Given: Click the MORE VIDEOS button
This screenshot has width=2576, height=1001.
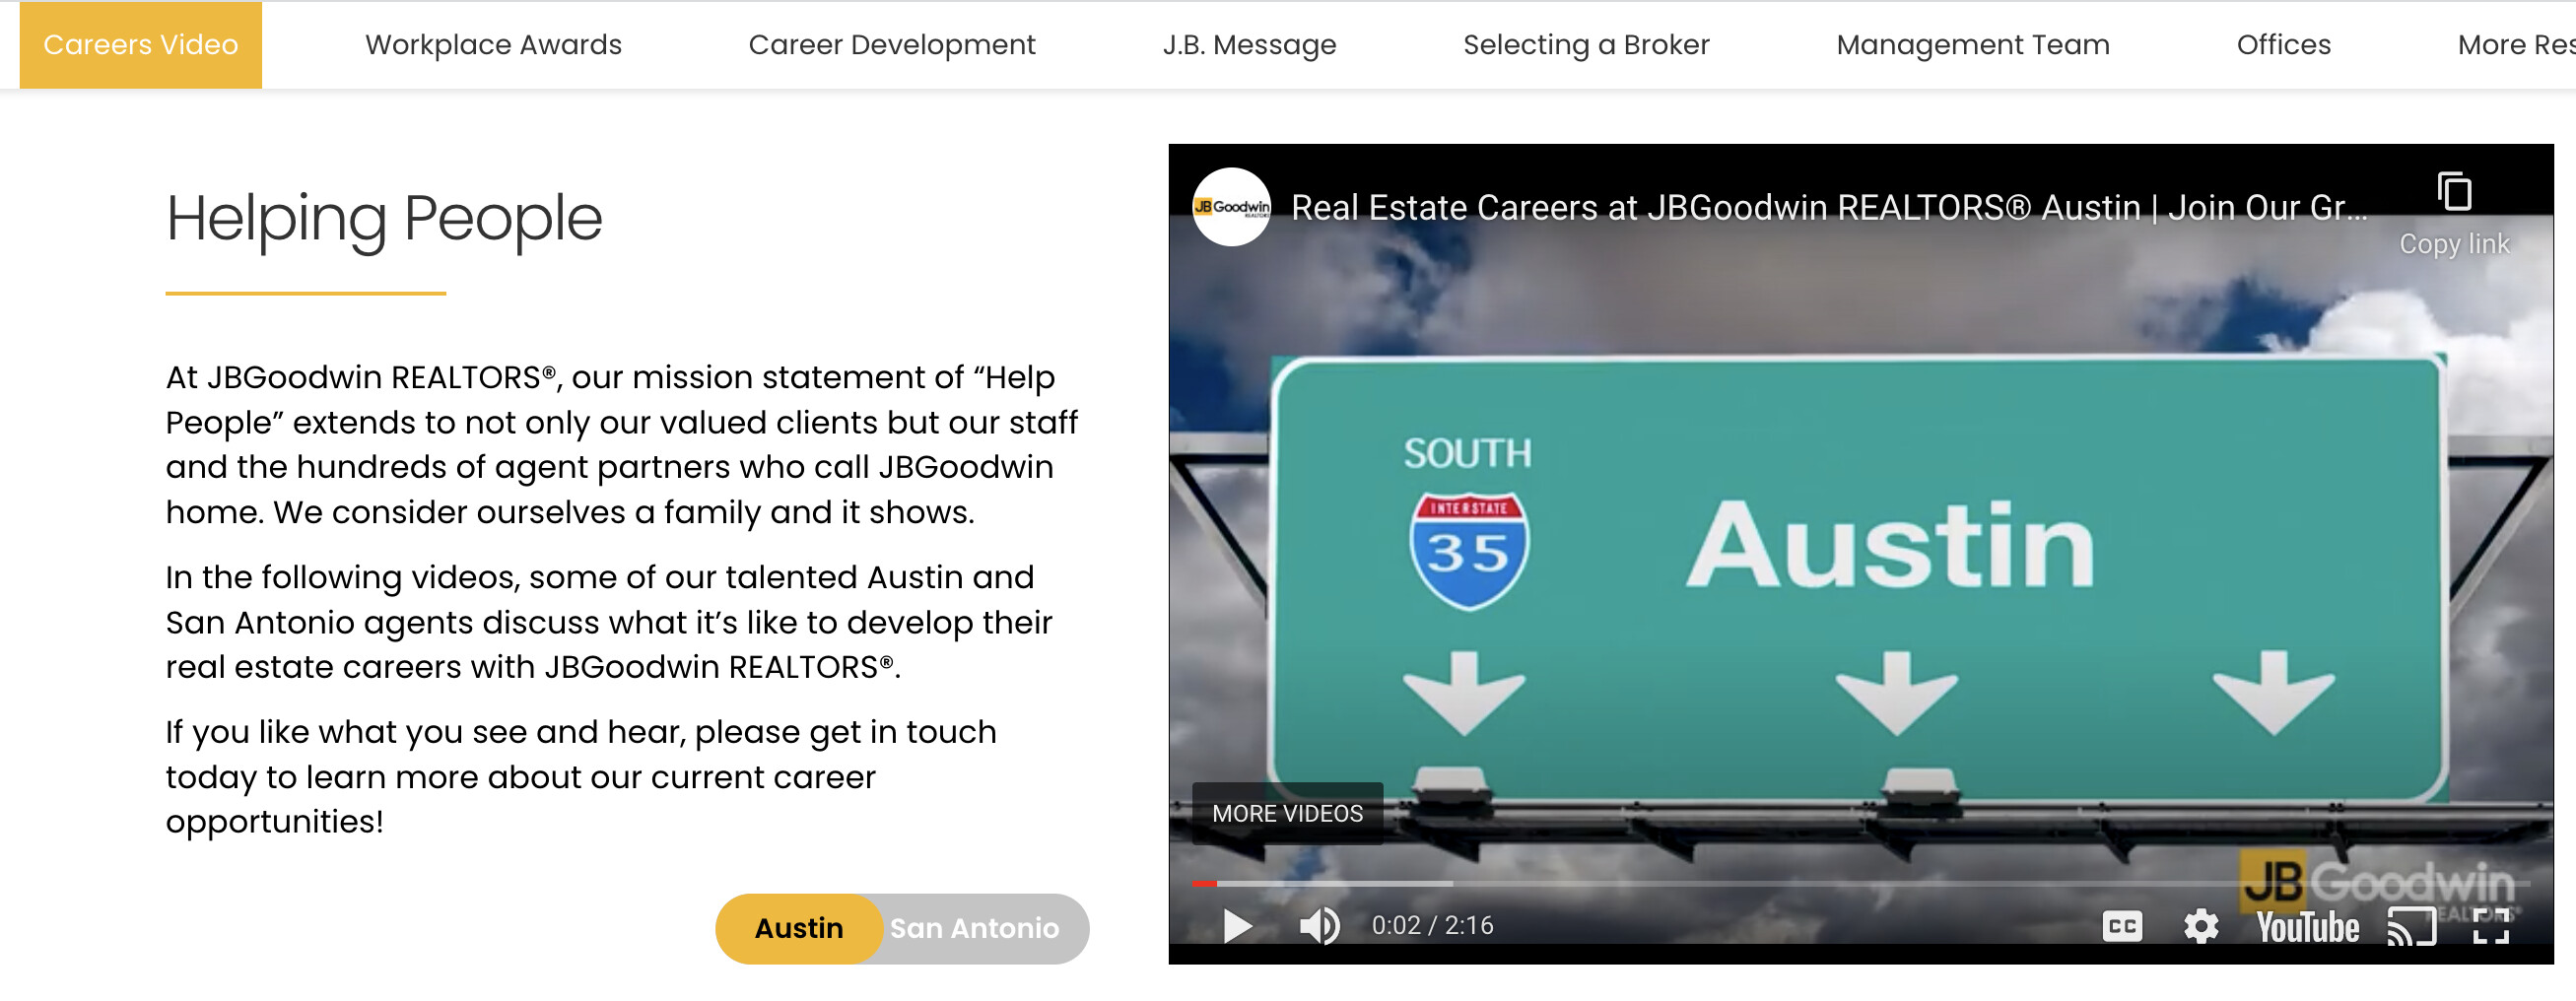Looking at the screenshot, I should click(1287, 814).
